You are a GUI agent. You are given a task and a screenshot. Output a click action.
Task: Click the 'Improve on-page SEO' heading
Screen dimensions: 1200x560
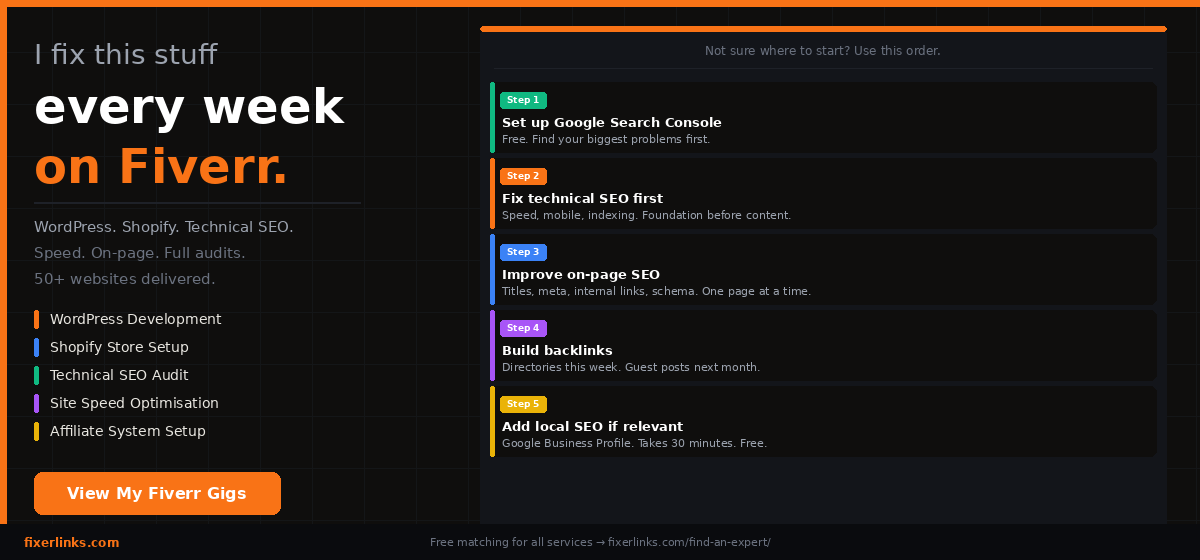[x=581, y=275]
